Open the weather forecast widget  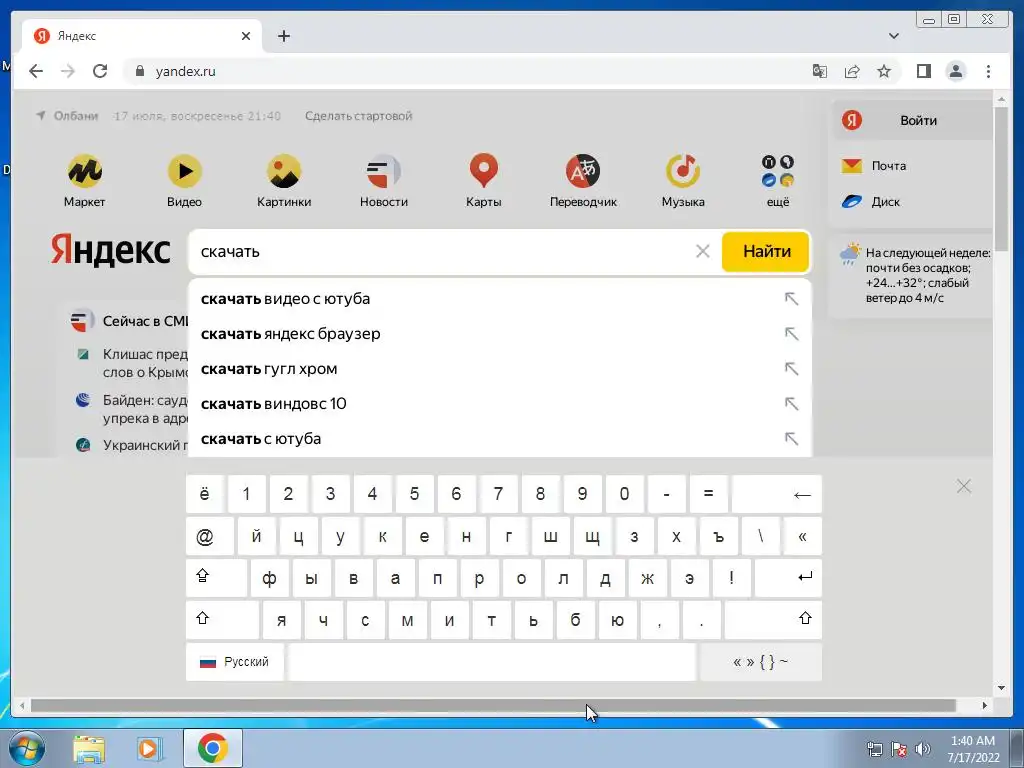click(914, 275)
